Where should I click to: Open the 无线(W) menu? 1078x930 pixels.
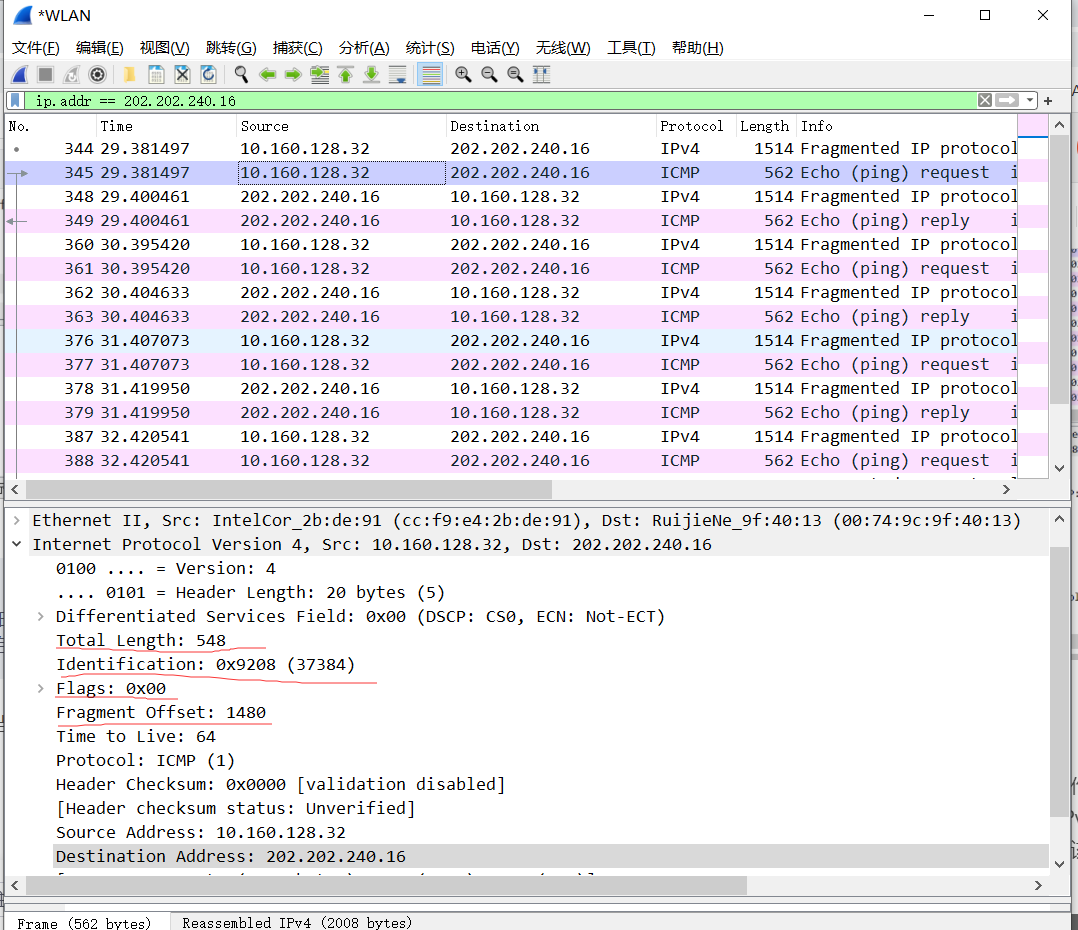pyautogui.click(x=563, y=48)
